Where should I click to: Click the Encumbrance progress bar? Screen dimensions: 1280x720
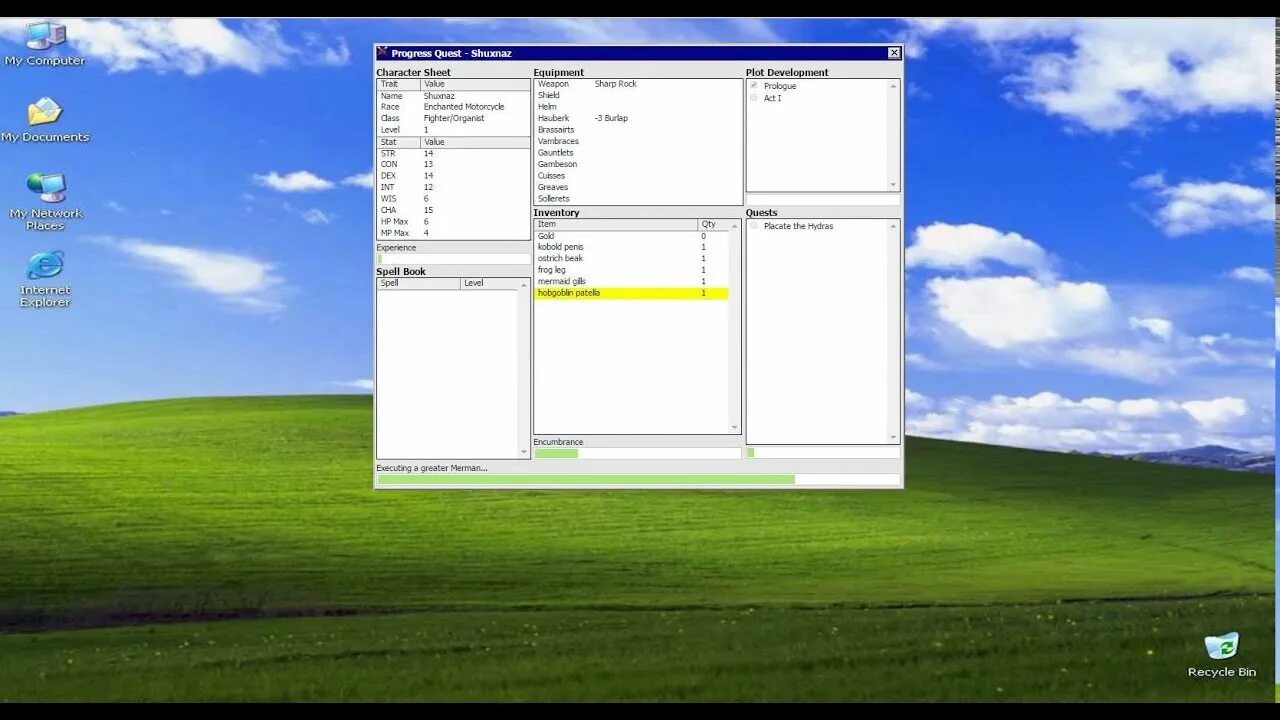click(x=637, y=453)
